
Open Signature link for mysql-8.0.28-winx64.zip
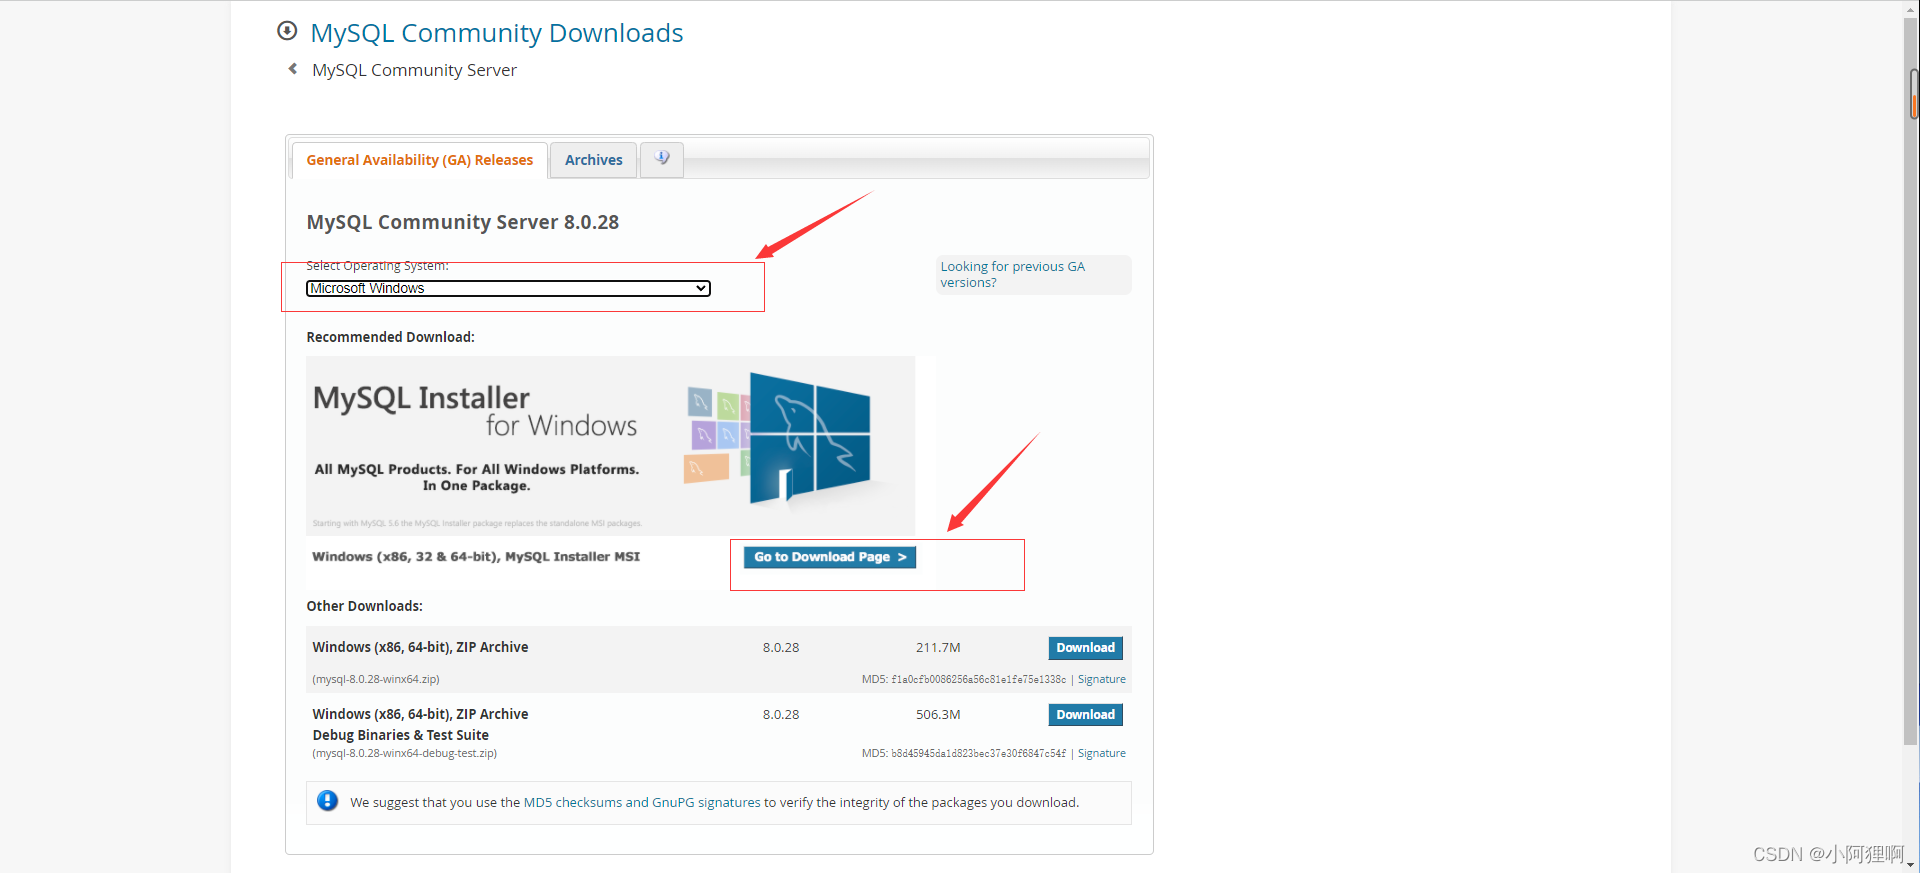[1101, 679]
